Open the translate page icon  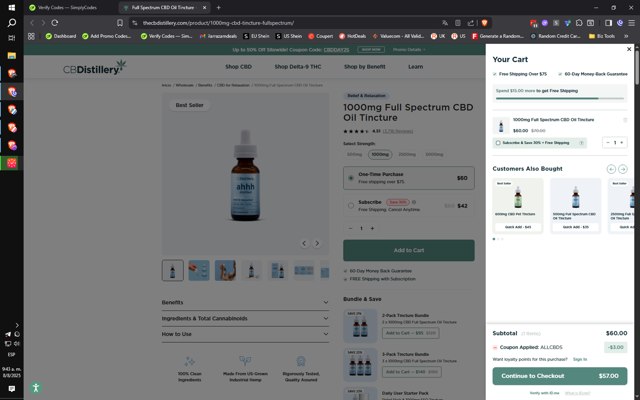tap(444, 23)
